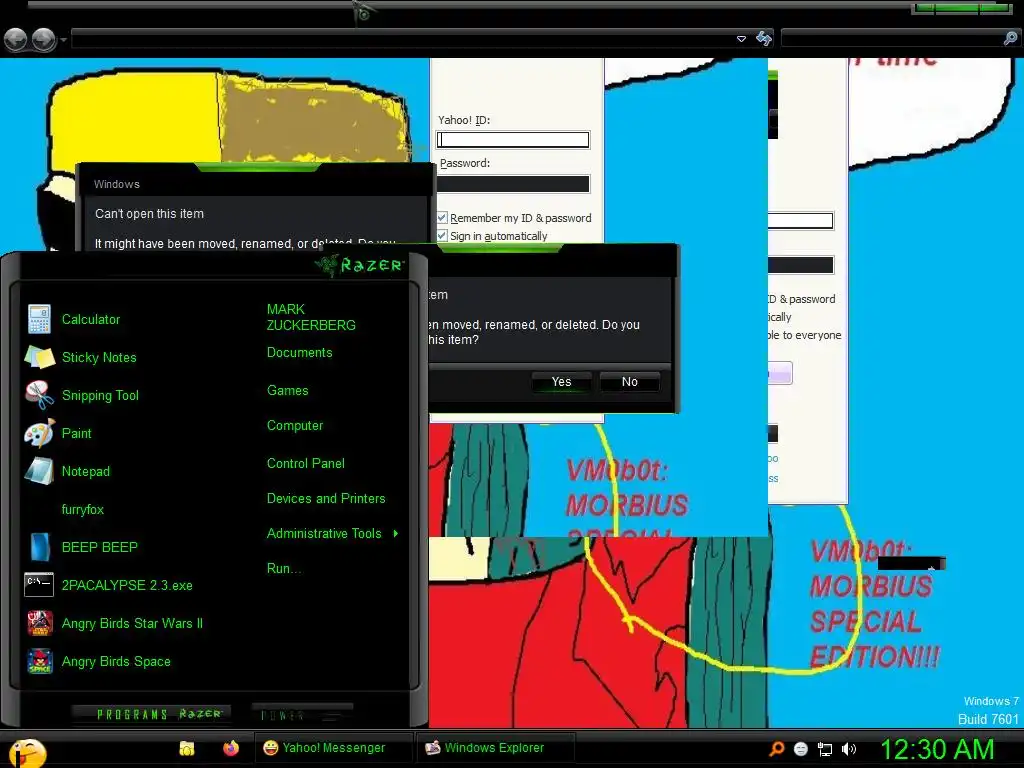
Task: Click the 12:30 AM taskbar clock
Action: pos(938,749)
